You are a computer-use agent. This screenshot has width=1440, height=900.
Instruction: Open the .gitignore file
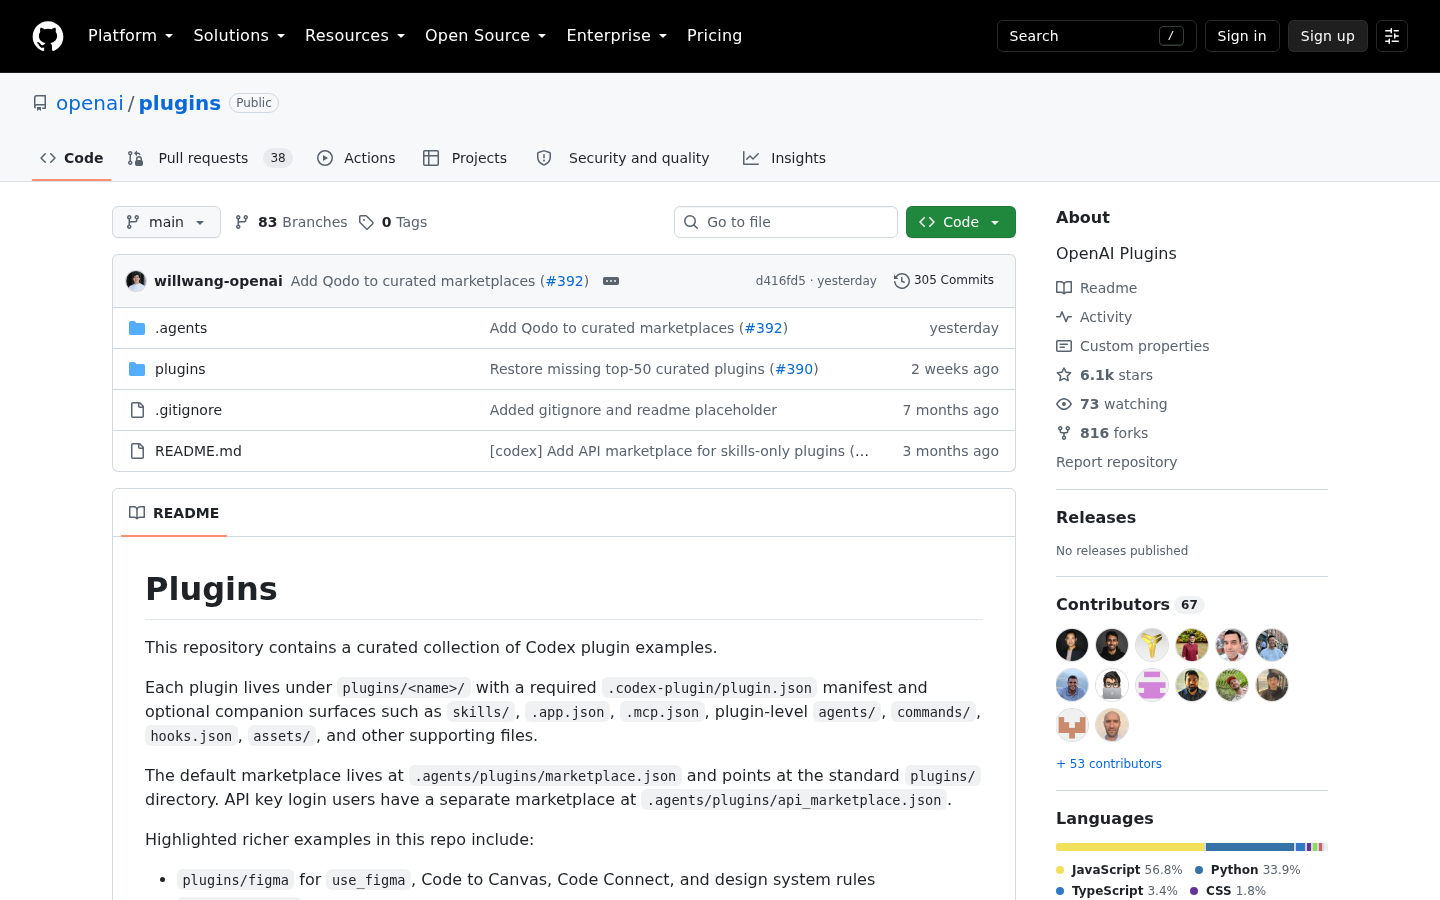[188, 410]
